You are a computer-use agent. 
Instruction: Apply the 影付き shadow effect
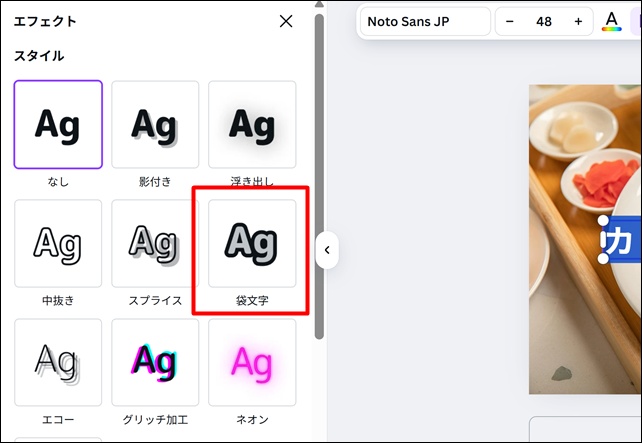pos(155,124)
